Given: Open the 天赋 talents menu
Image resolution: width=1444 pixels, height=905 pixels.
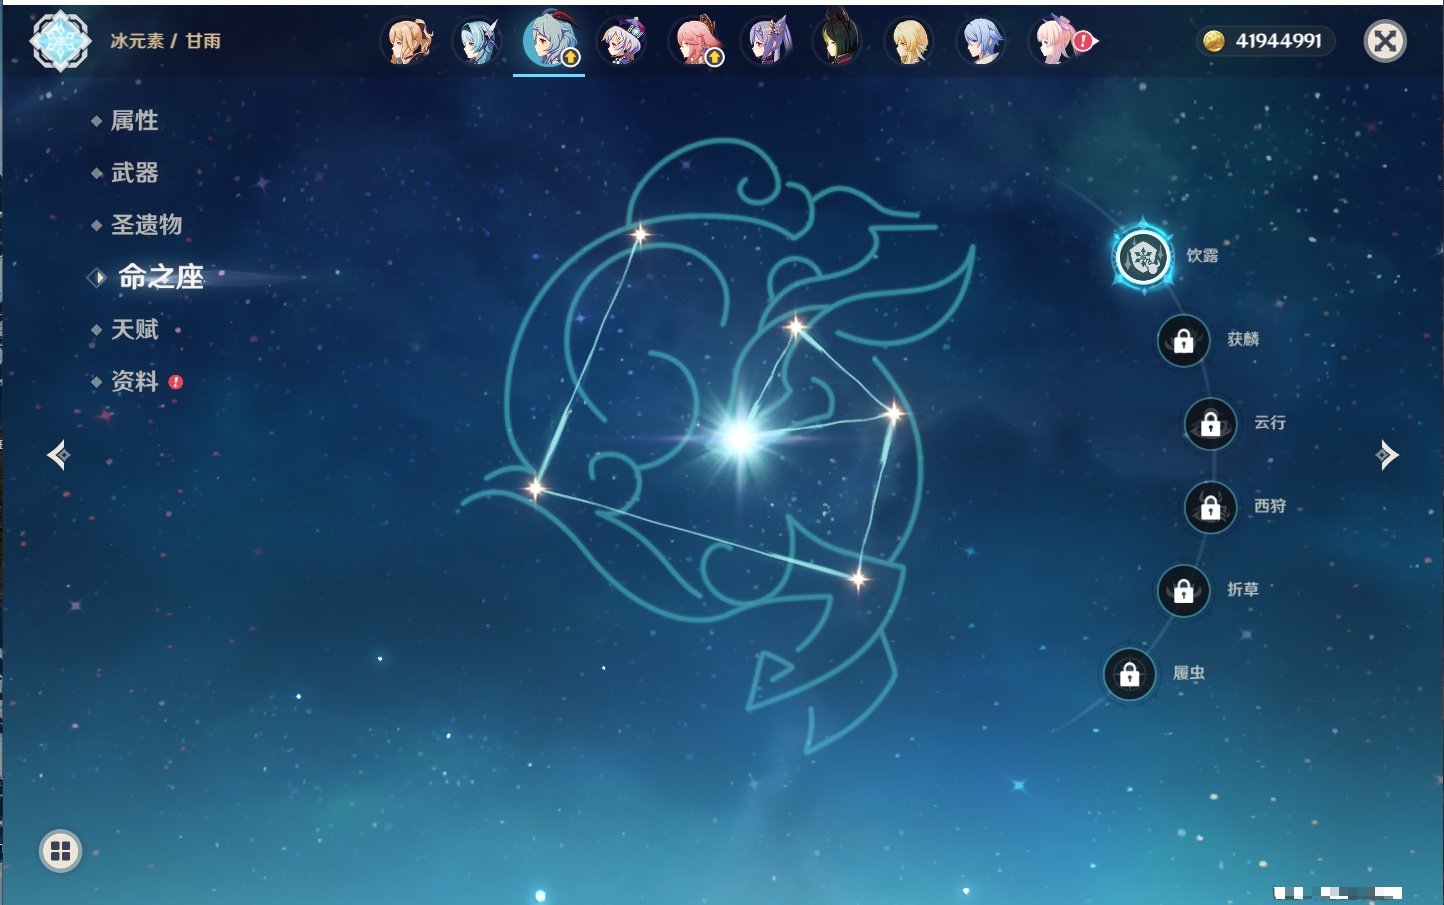Looking at the screenshot, I should pyautogui.click(x=134, y=329).
